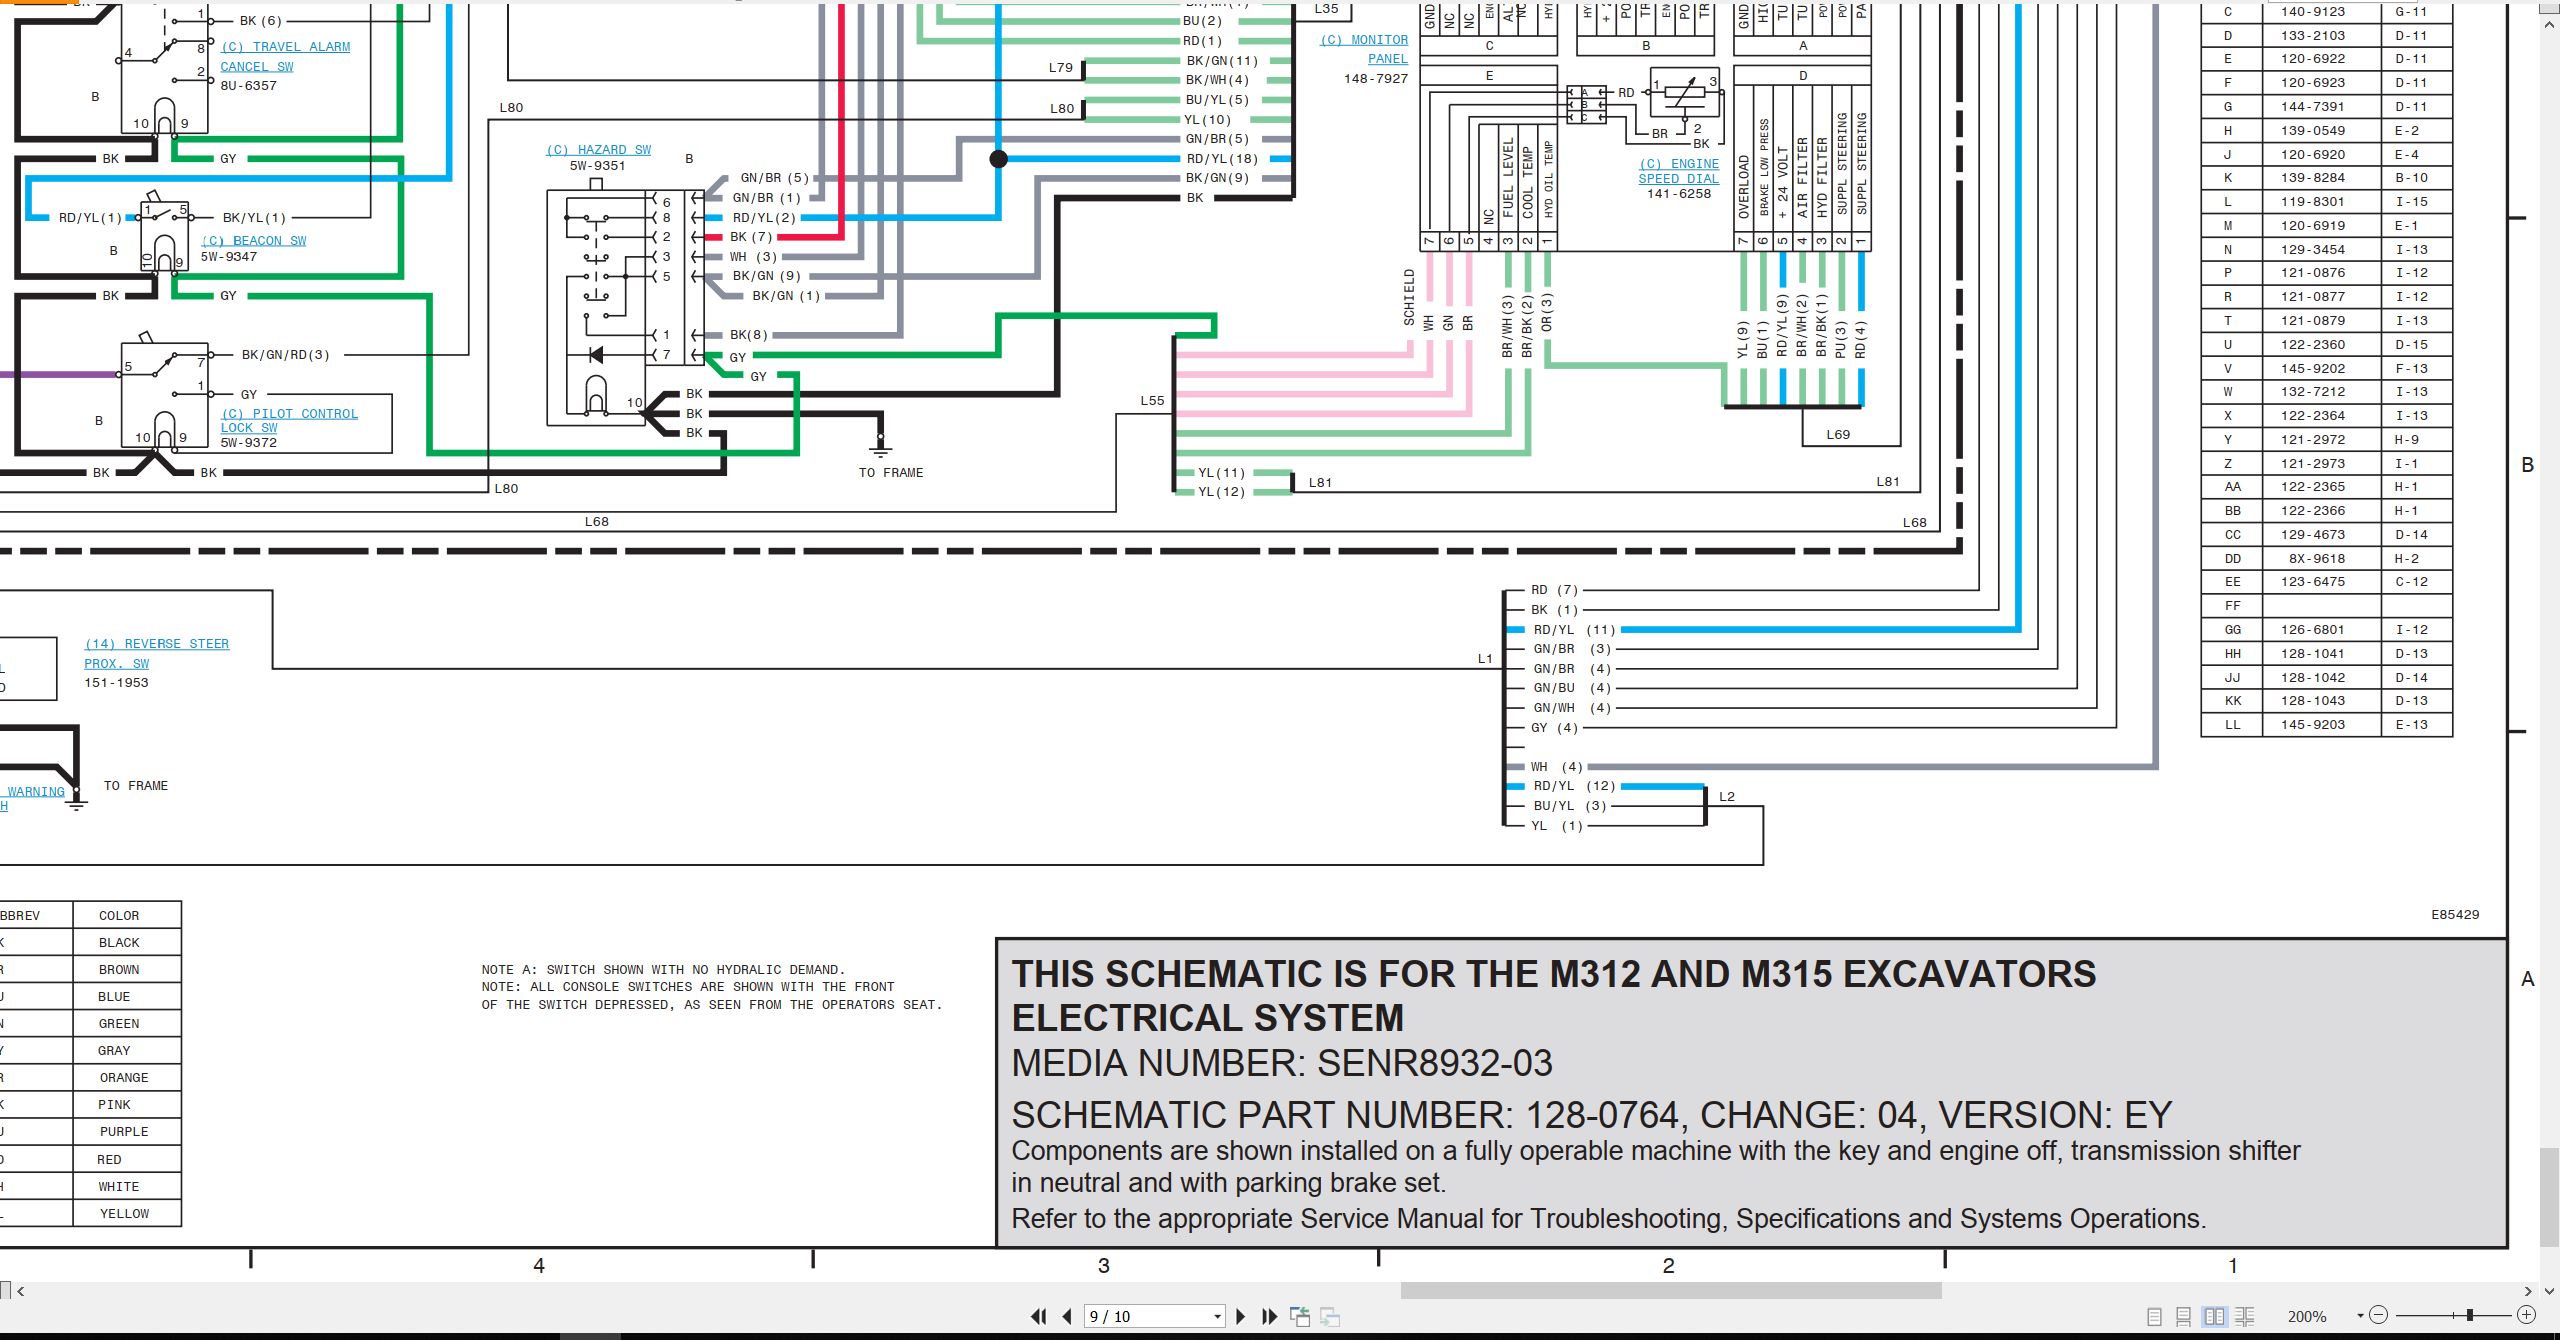Switch to single page view

pos(2154,1316)
